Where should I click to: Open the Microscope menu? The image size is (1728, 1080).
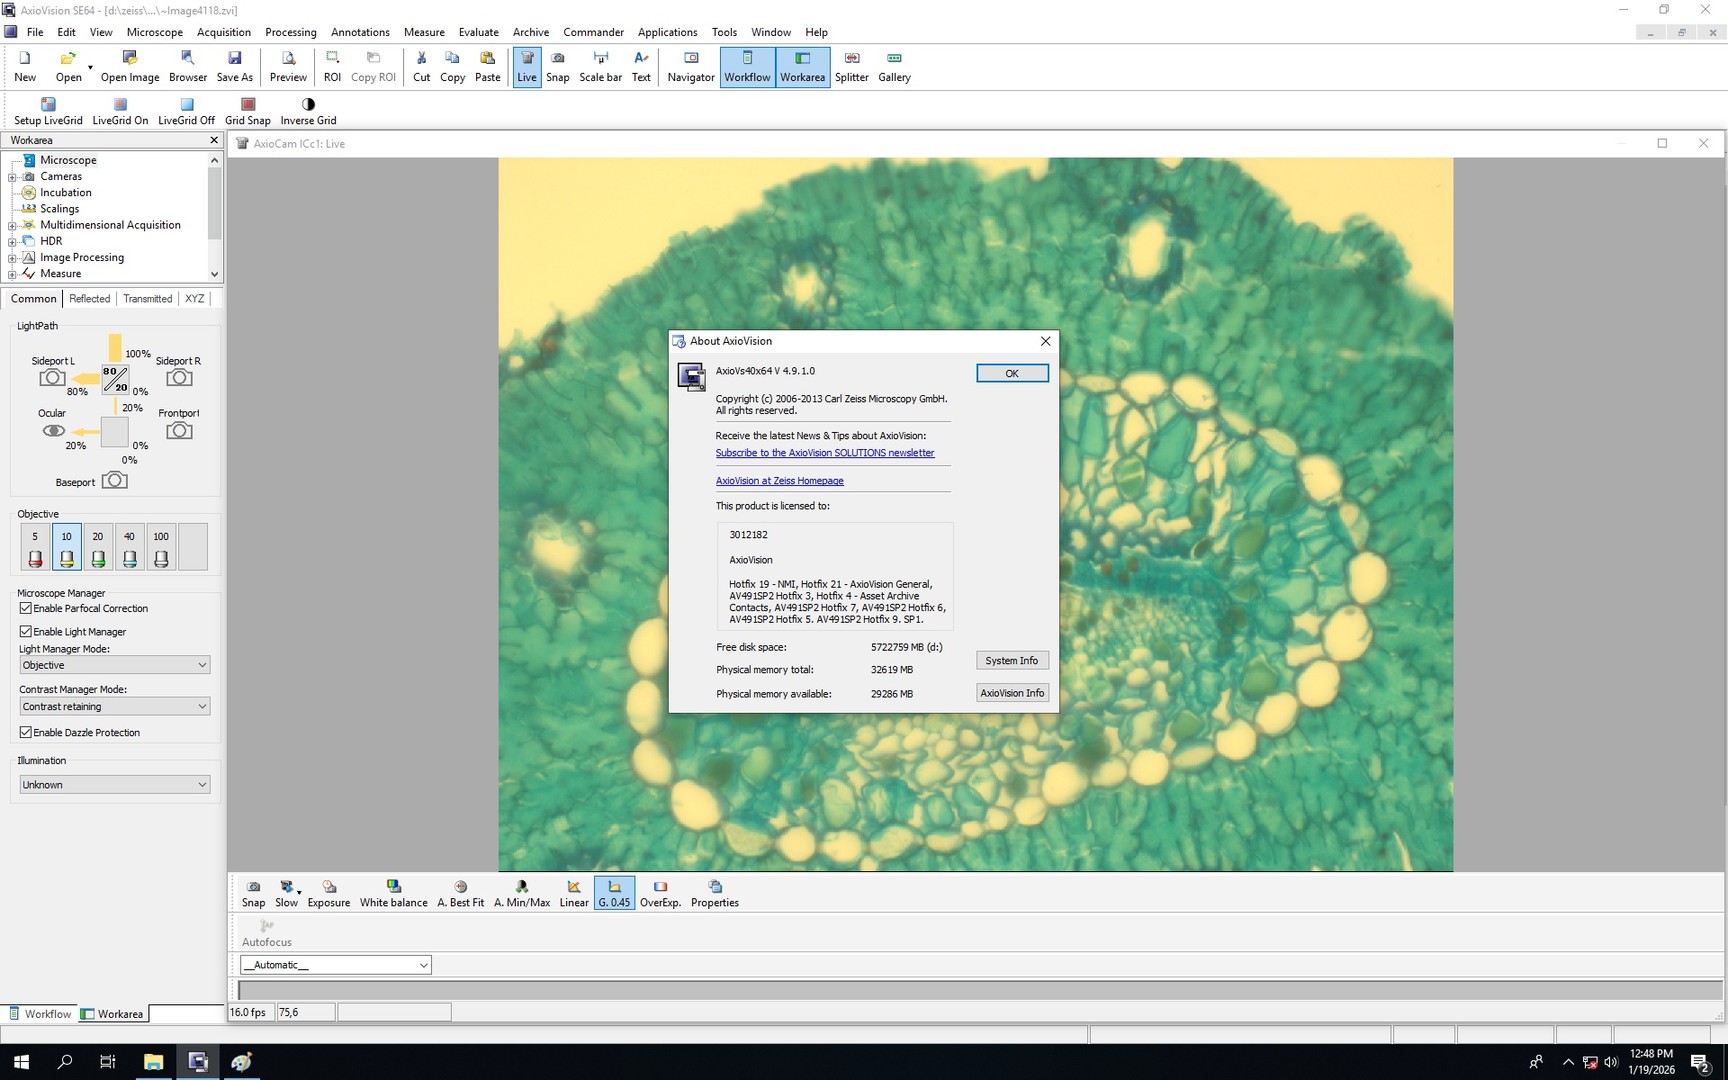point(155,31)
